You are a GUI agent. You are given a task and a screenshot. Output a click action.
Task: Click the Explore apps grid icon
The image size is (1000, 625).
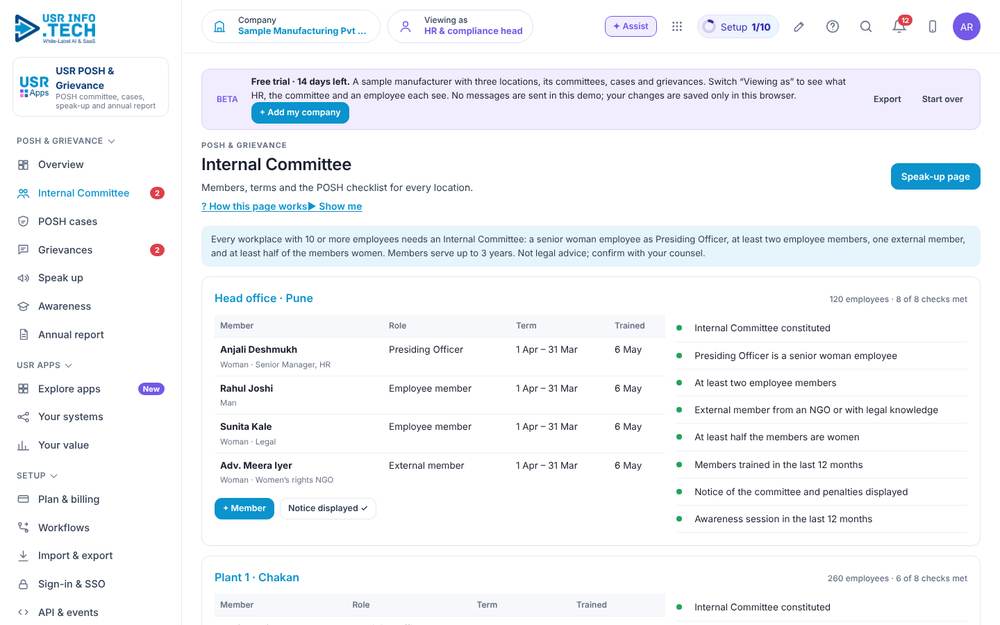click(x=23, y=389)
